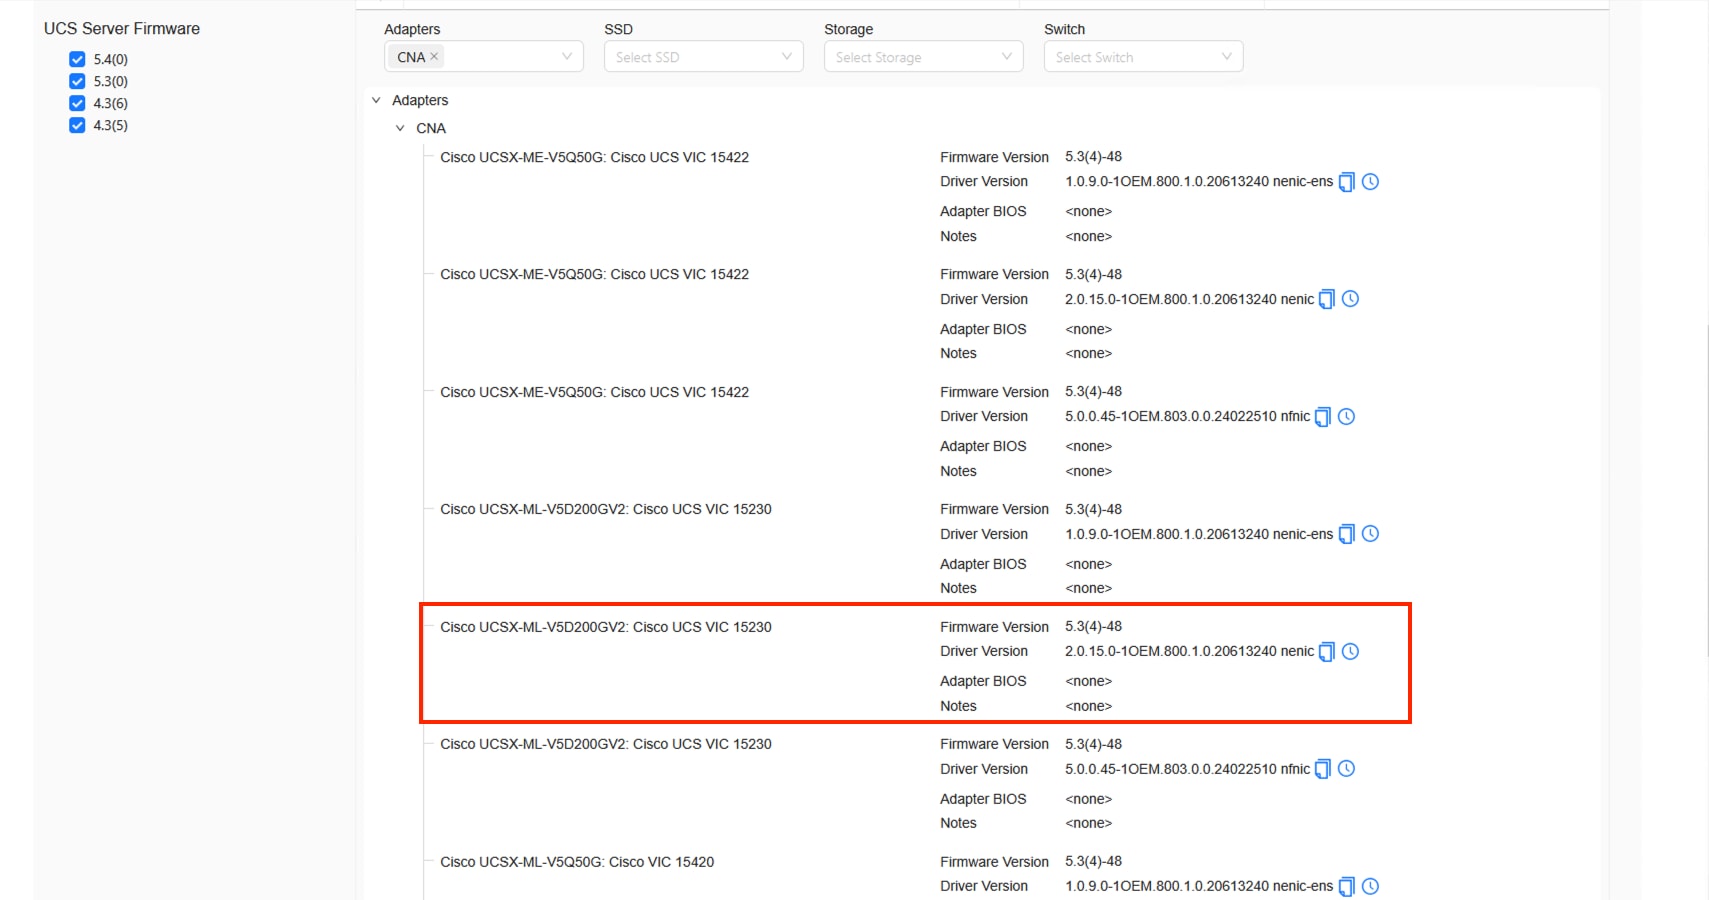Open the Select Storage dropdown field
Viewport: 1709px width, 900px height.
(921, 56)
